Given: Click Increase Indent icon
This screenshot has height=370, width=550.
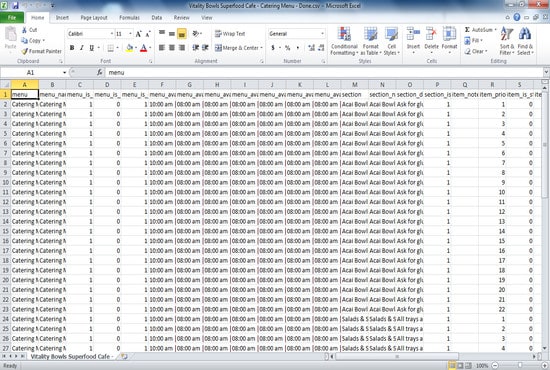Looking at the screenshot, I should point(206,48).
